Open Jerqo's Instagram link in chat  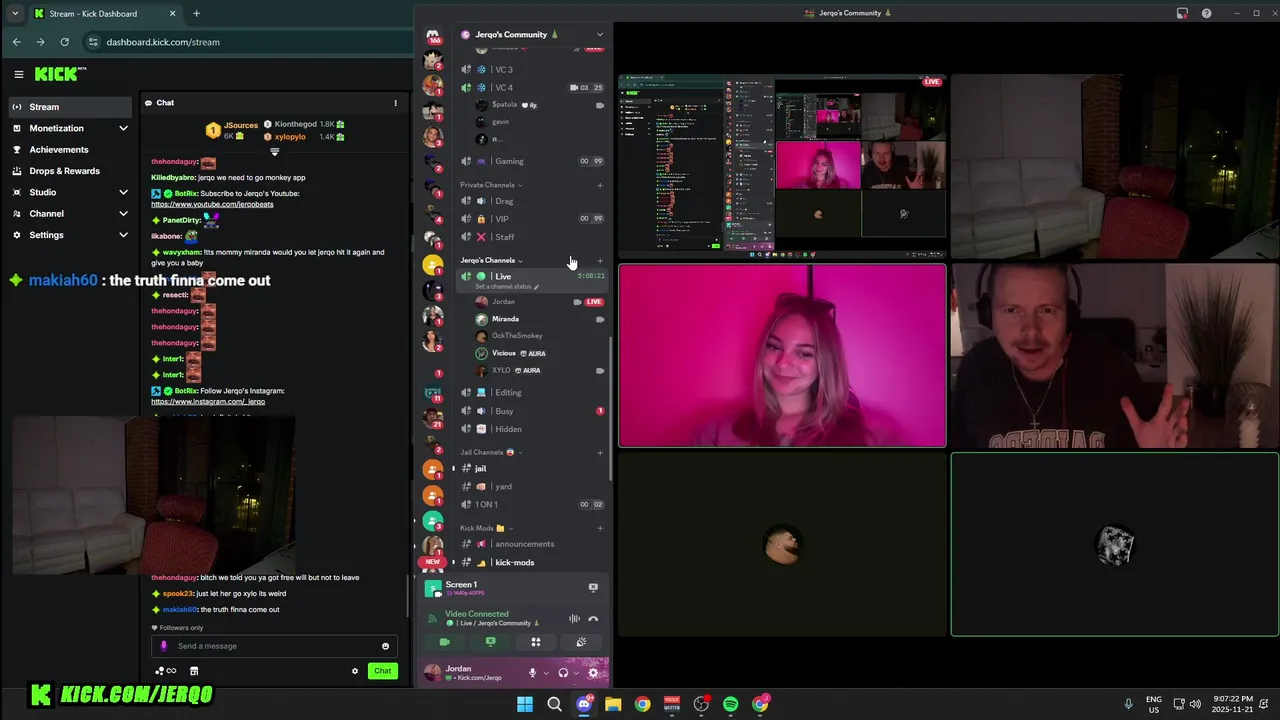[208, 402]
